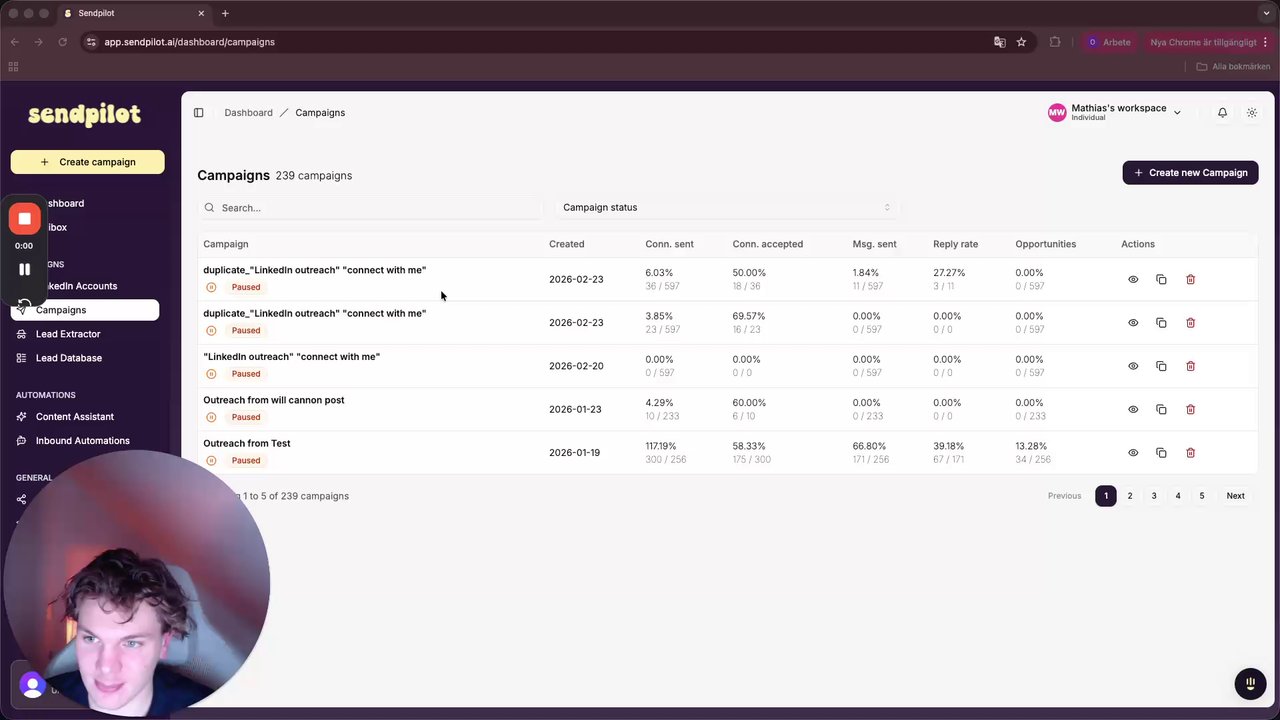Click the eye icon for first campaign

[1133, 279]
